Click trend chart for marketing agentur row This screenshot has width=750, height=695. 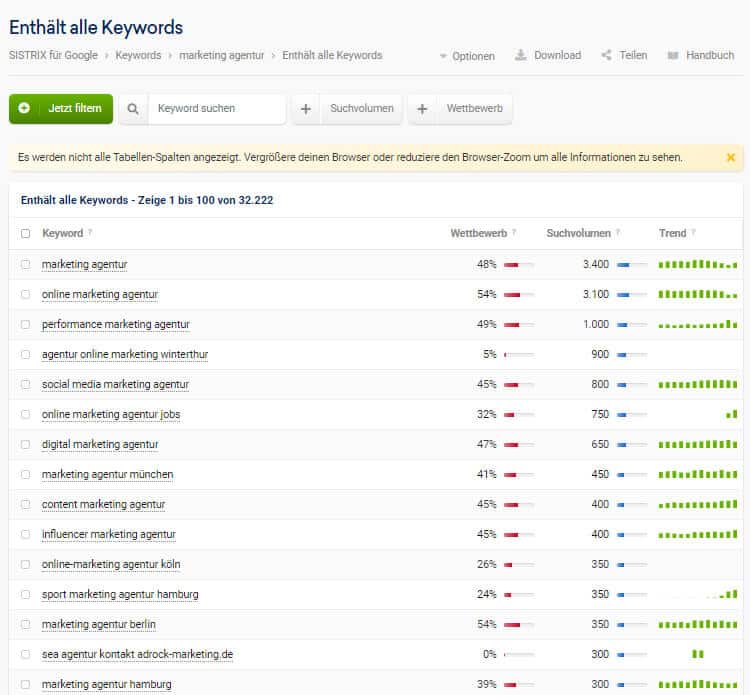tap(698, 264)
